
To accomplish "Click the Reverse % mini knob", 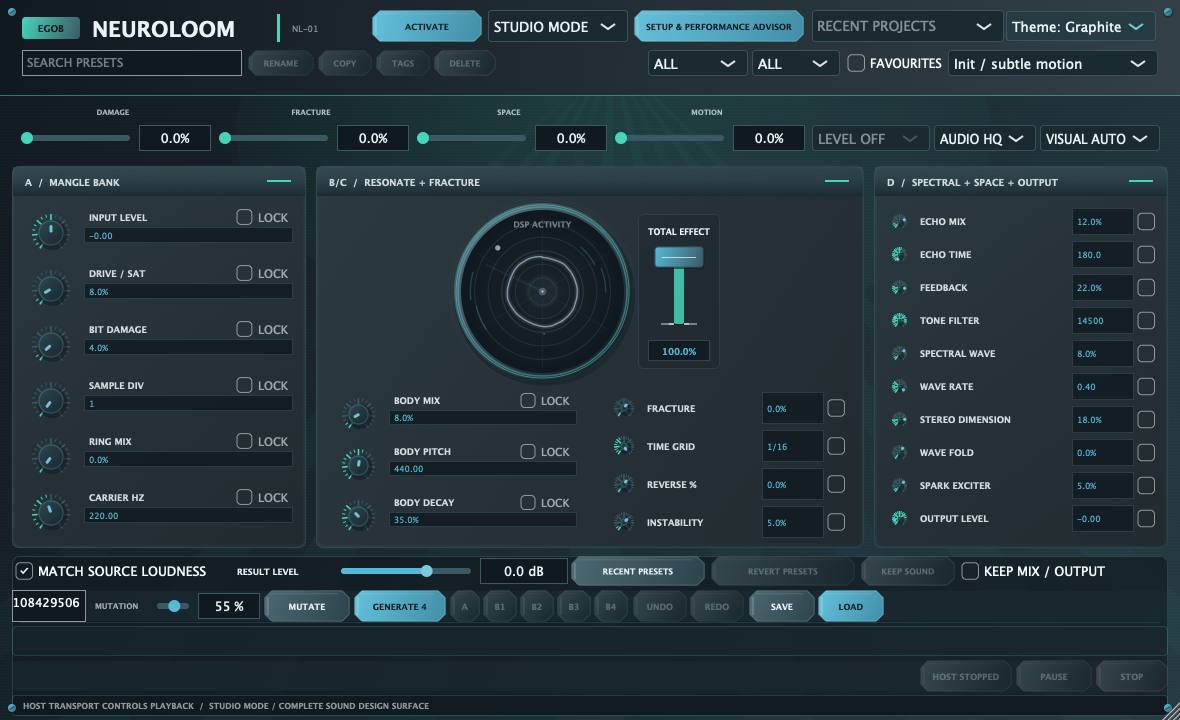I will pyautogui.click(x=624, y=484).
